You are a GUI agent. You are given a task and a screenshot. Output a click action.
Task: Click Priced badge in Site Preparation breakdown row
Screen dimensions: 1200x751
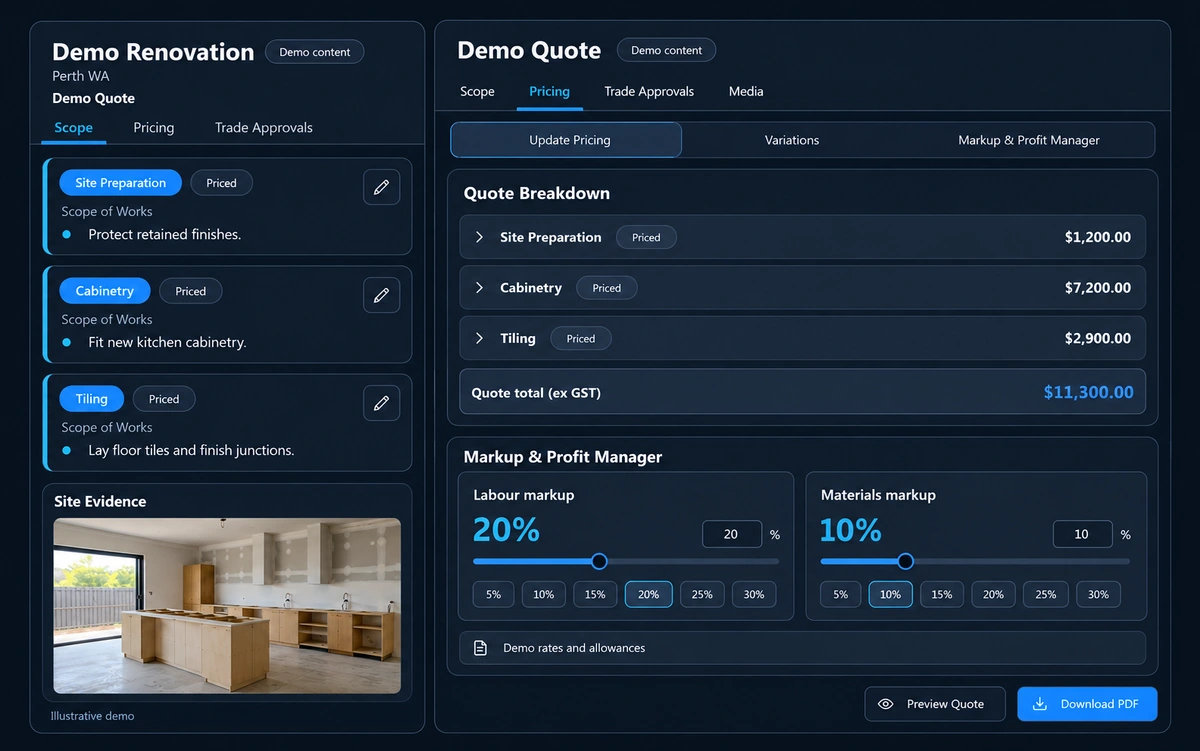pyautogui.click(x=646, y=237)
